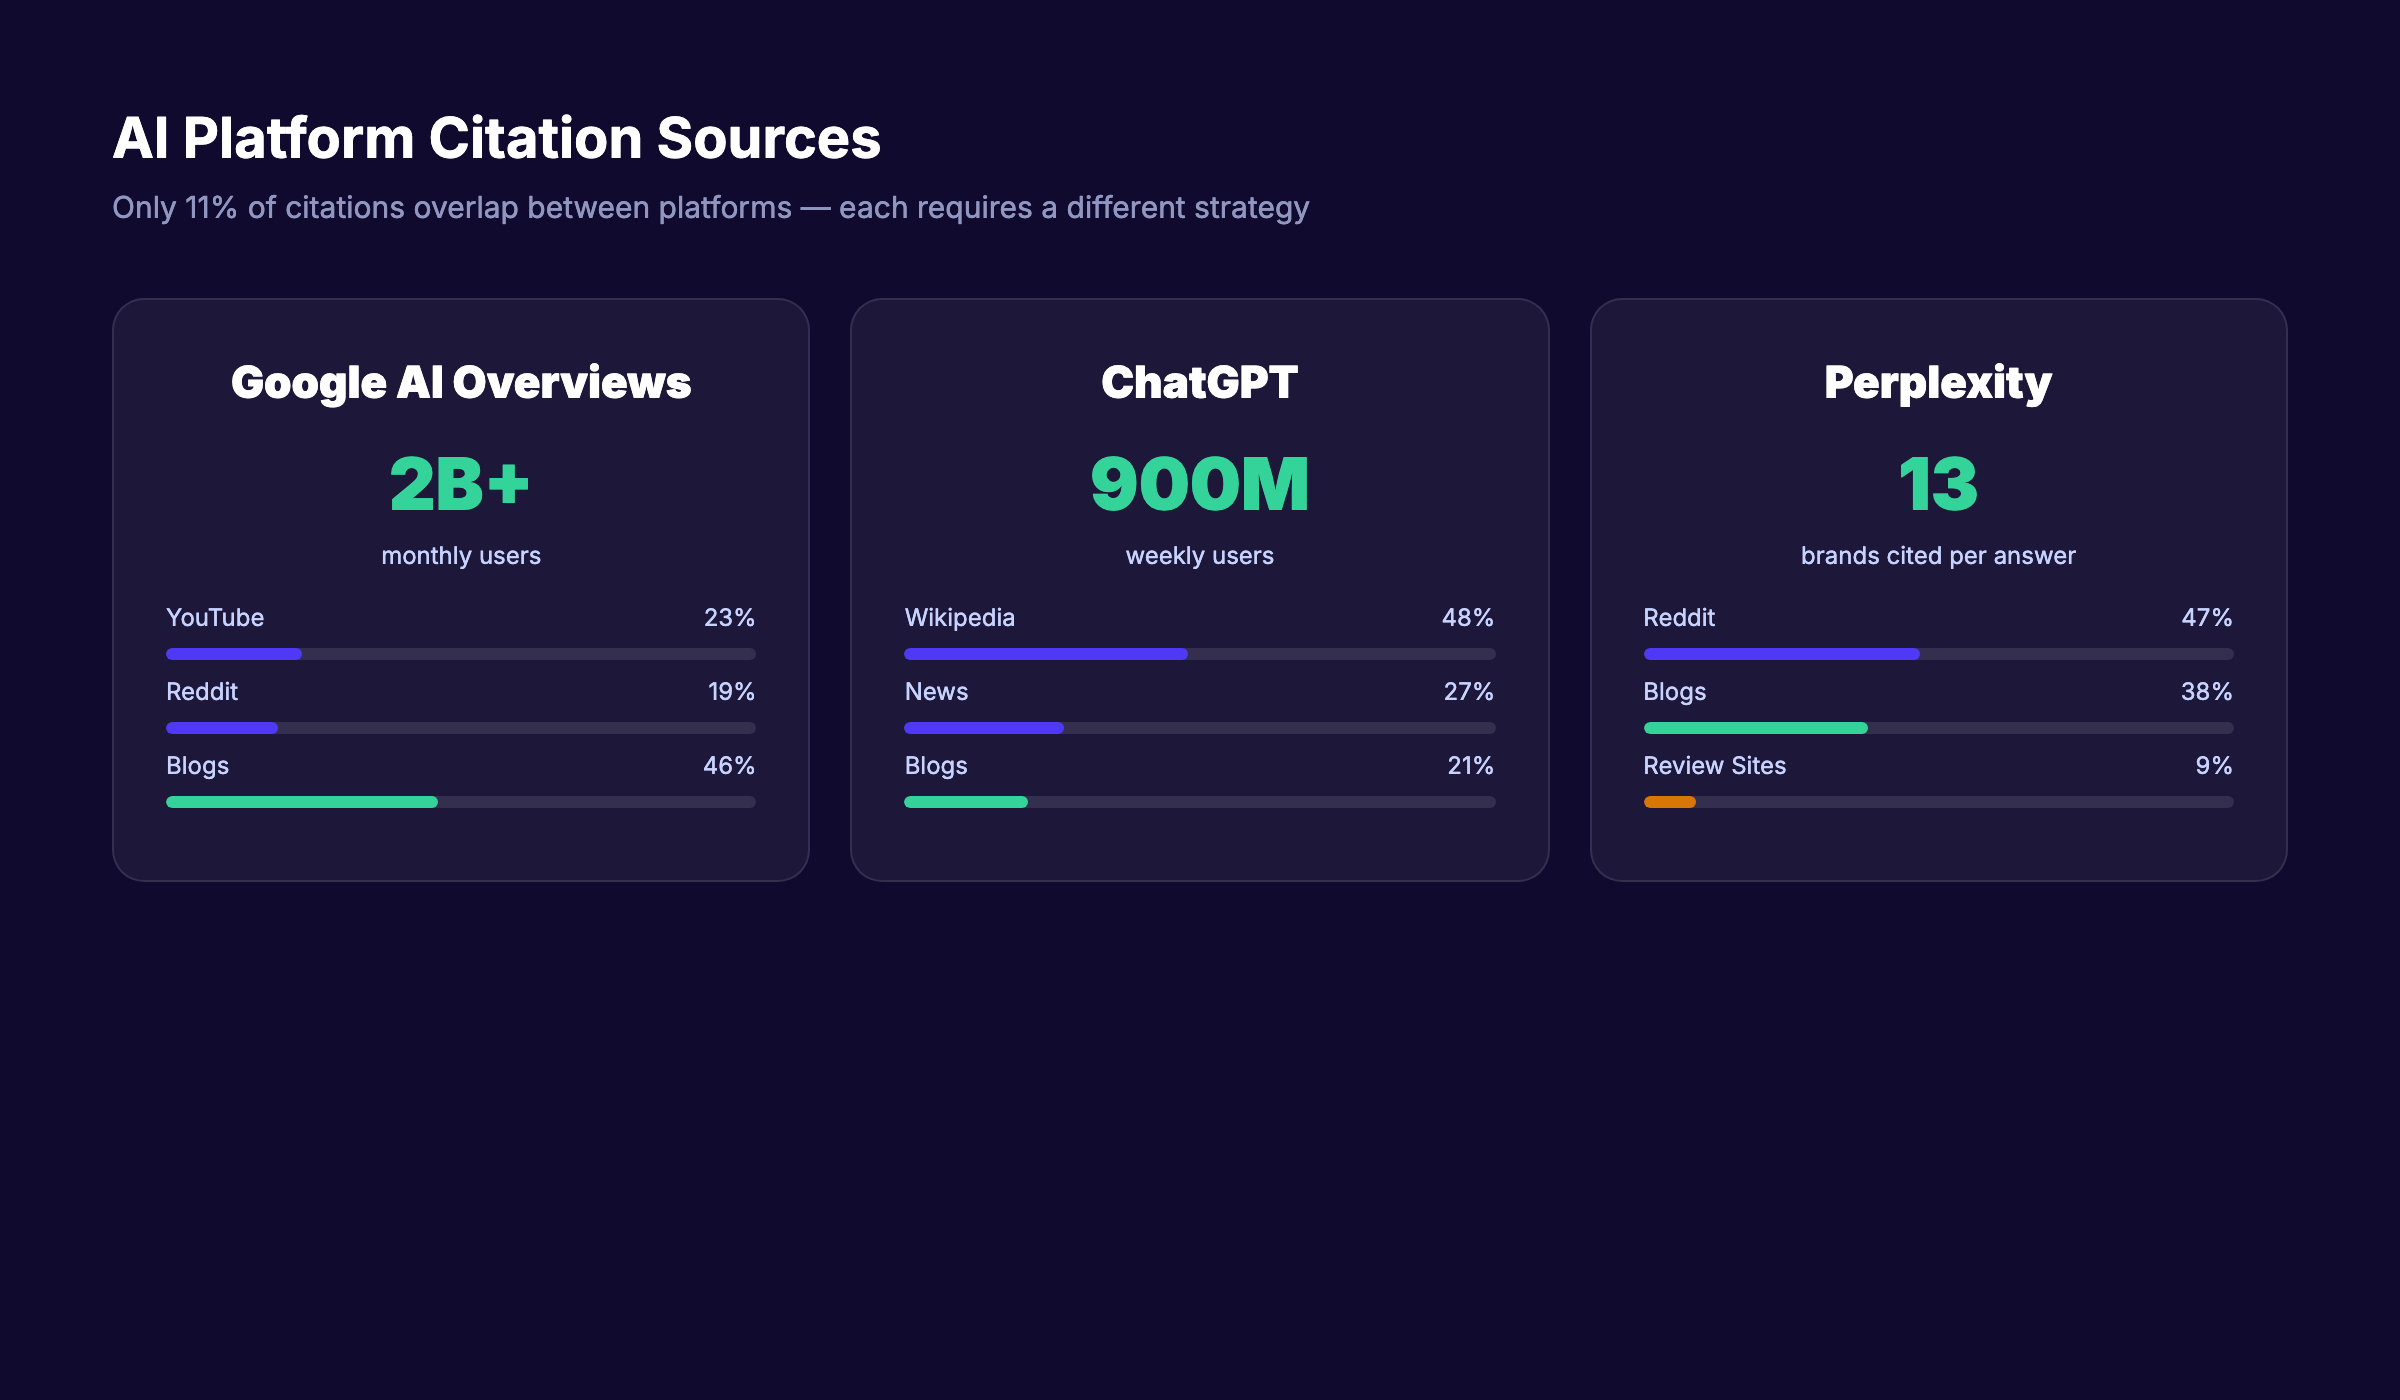Click the purple Reddit progress bar under Perplexity

coord(1780,653)
